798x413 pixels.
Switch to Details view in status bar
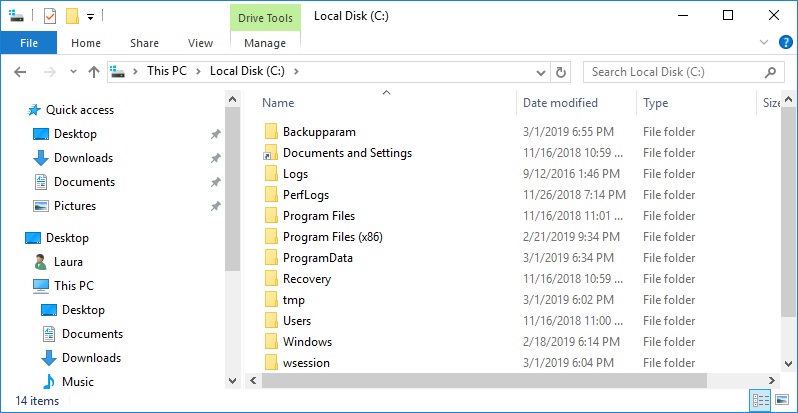click(758, 400)
